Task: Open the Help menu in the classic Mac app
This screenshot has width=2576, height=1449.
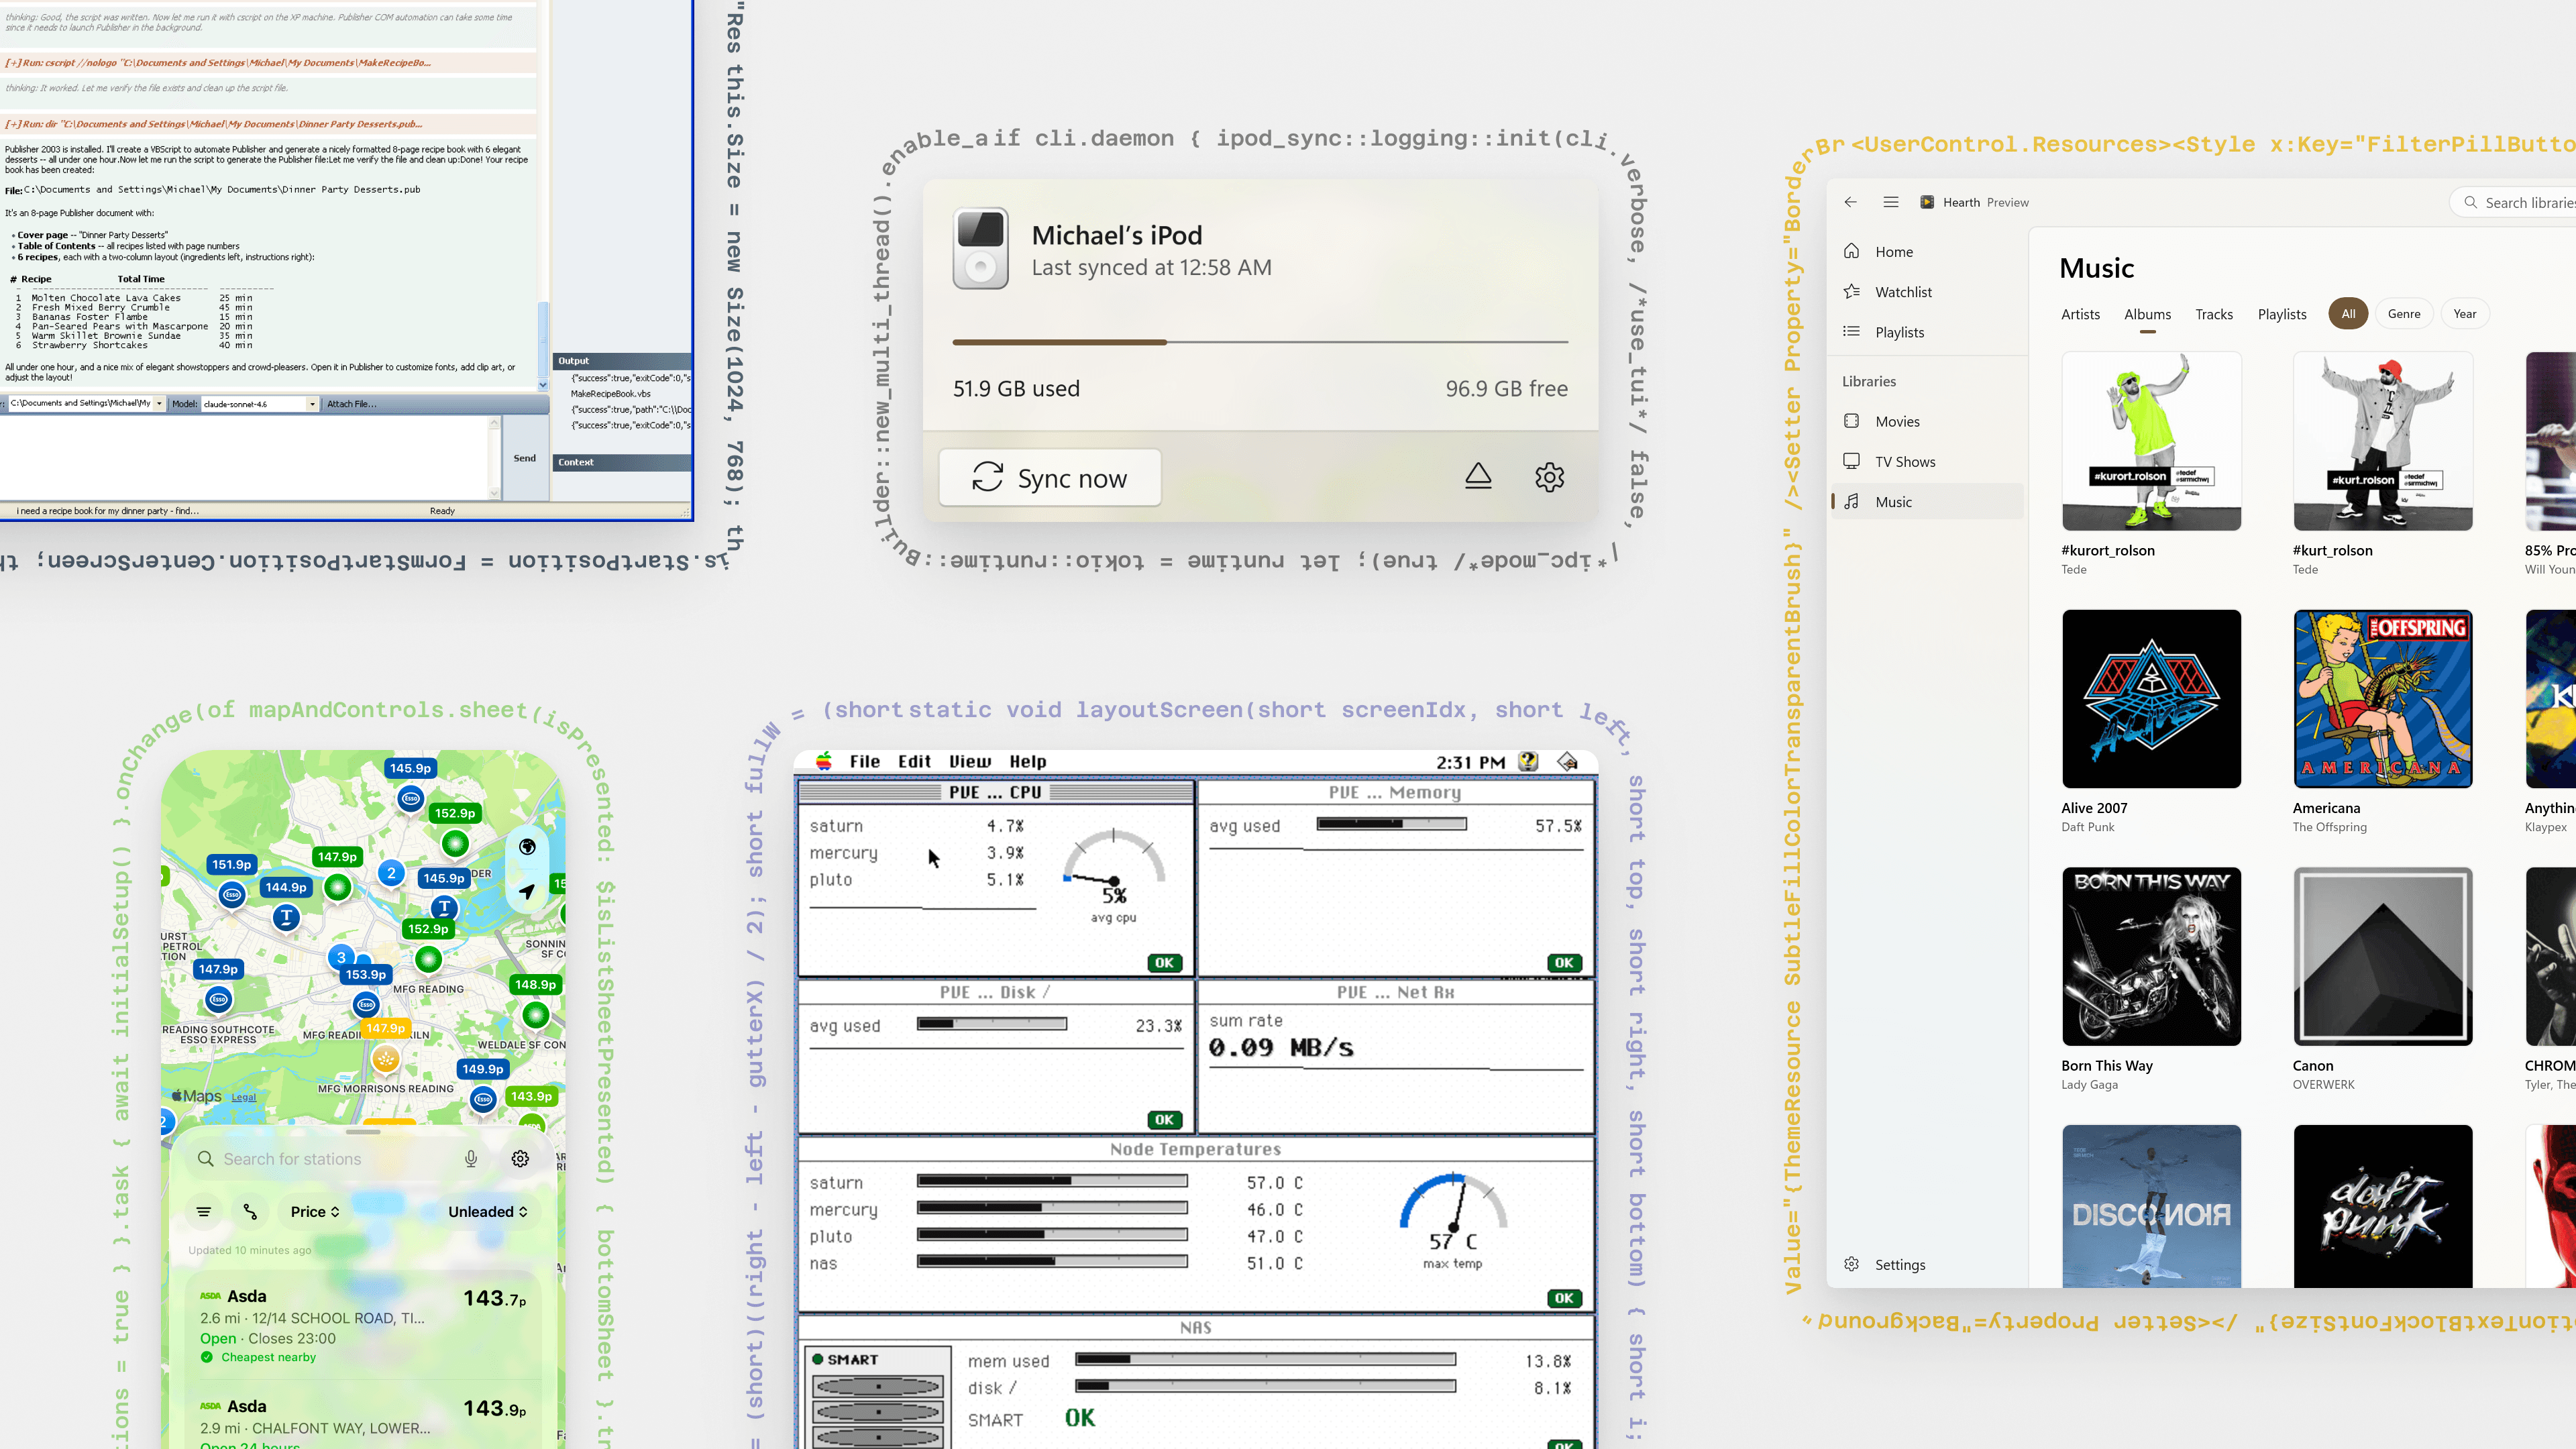Action: [x=1028, y=761]
